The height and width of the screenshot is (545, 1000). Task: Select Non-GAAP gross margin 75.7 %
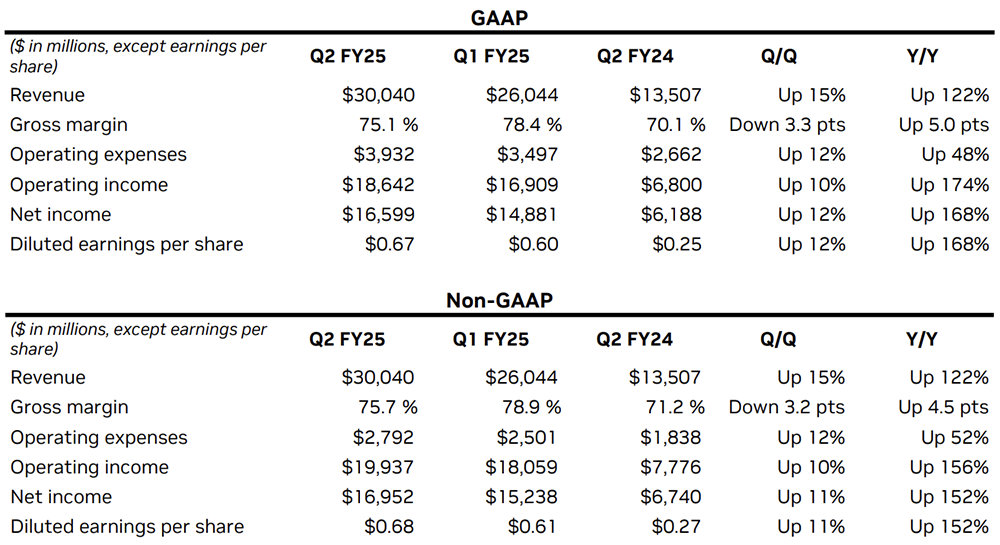pyautogui.click(x=382, y=407)
